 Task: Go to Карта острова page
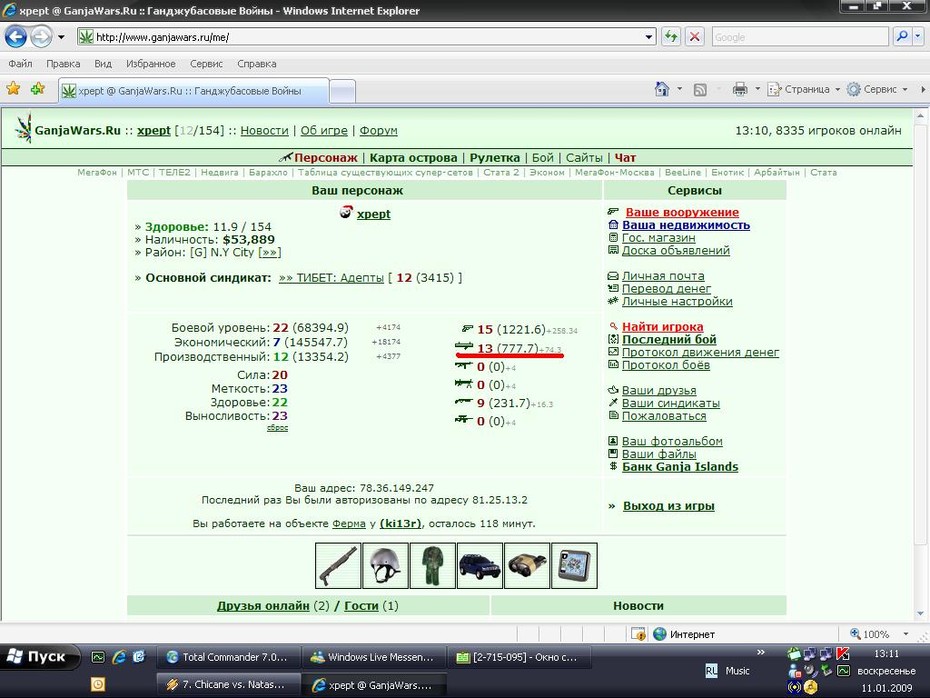coord(413,158)
